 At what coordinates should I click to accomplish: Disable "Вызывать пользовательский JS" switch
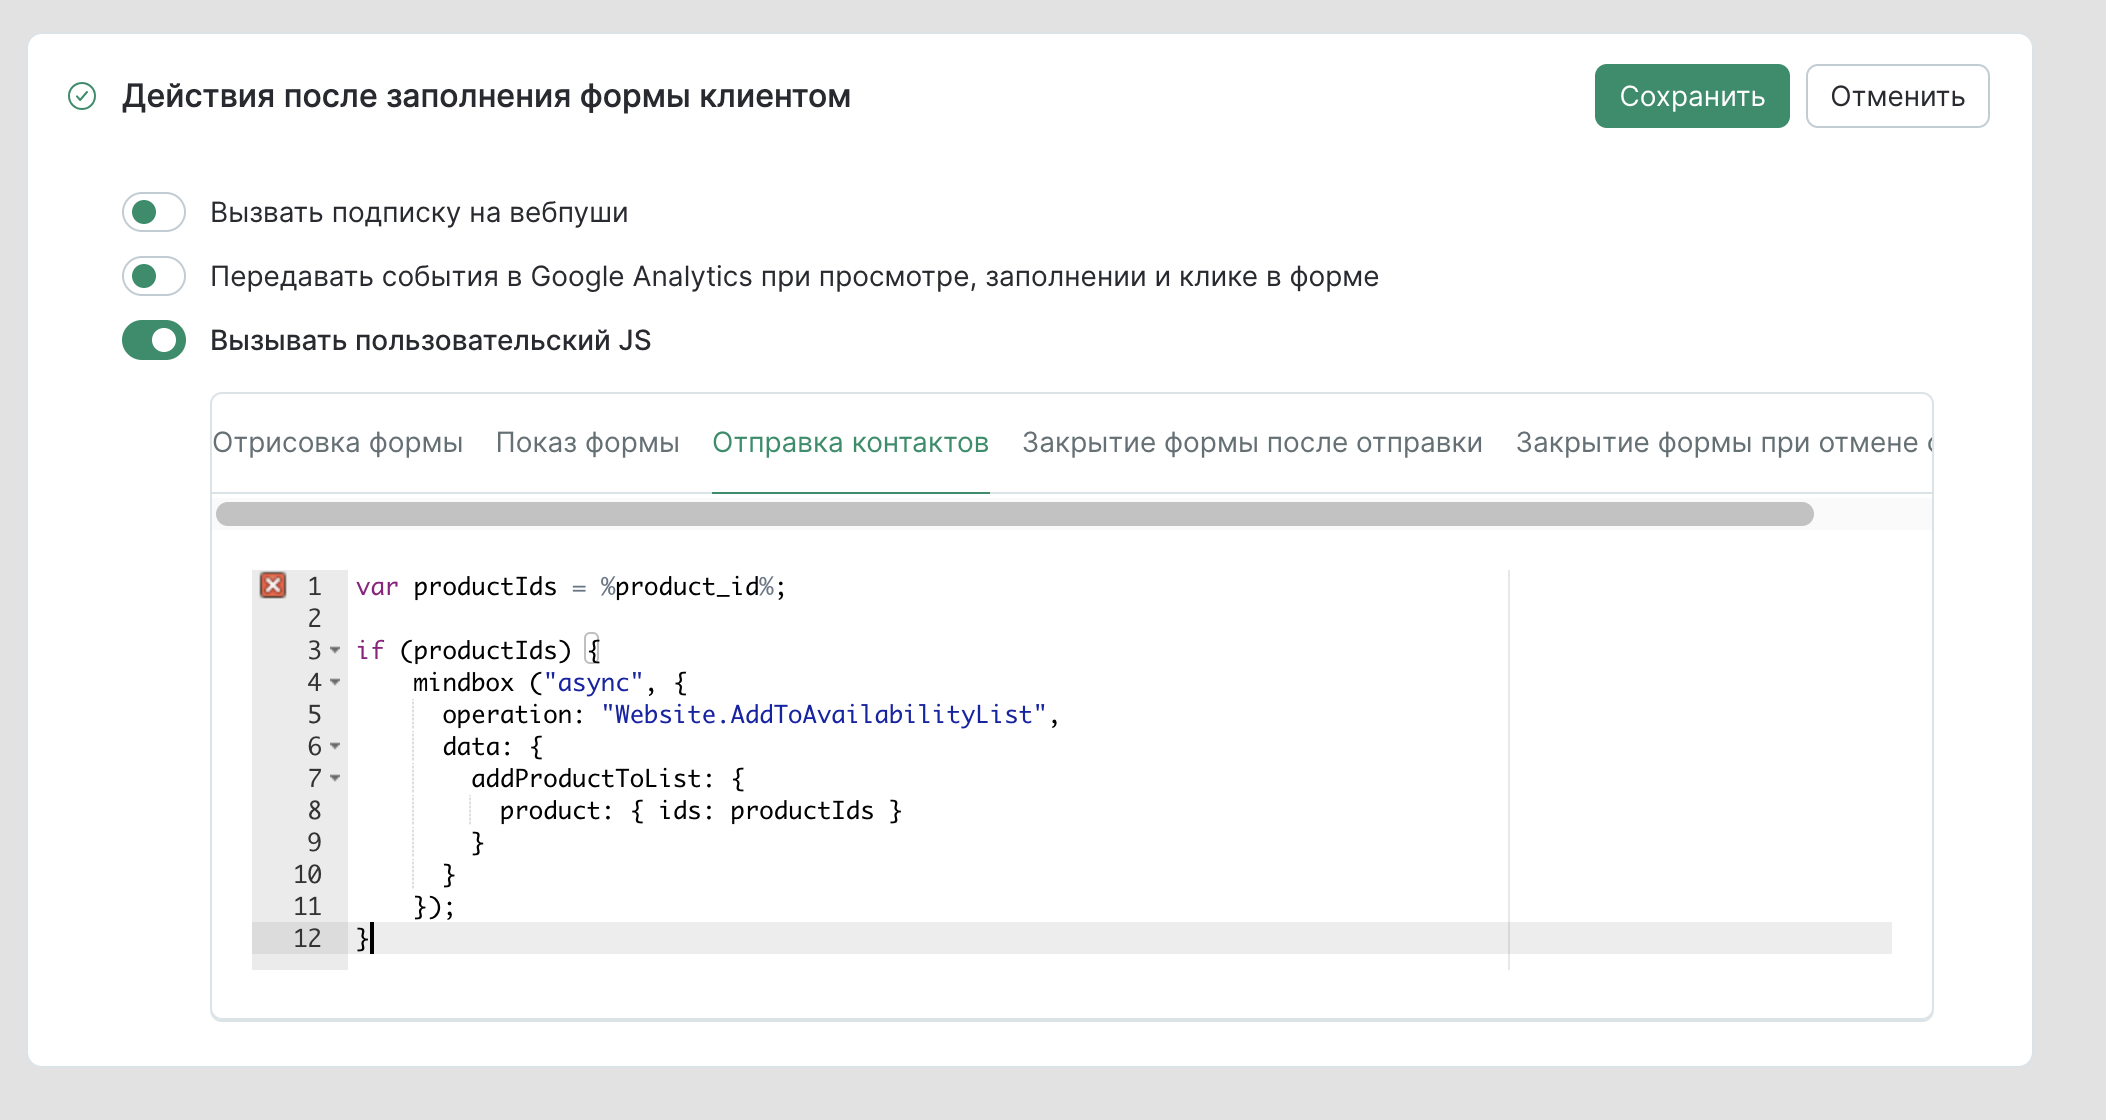point(154,340)
